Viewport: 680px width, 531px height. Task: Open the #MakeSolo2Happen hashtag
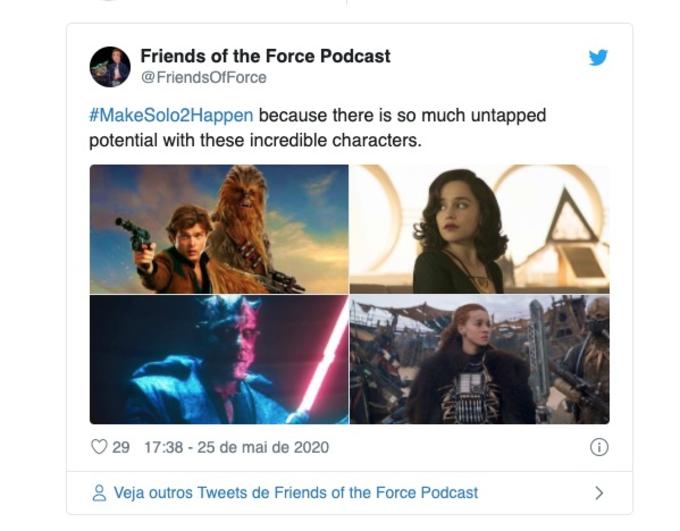(x=171, y=115)
